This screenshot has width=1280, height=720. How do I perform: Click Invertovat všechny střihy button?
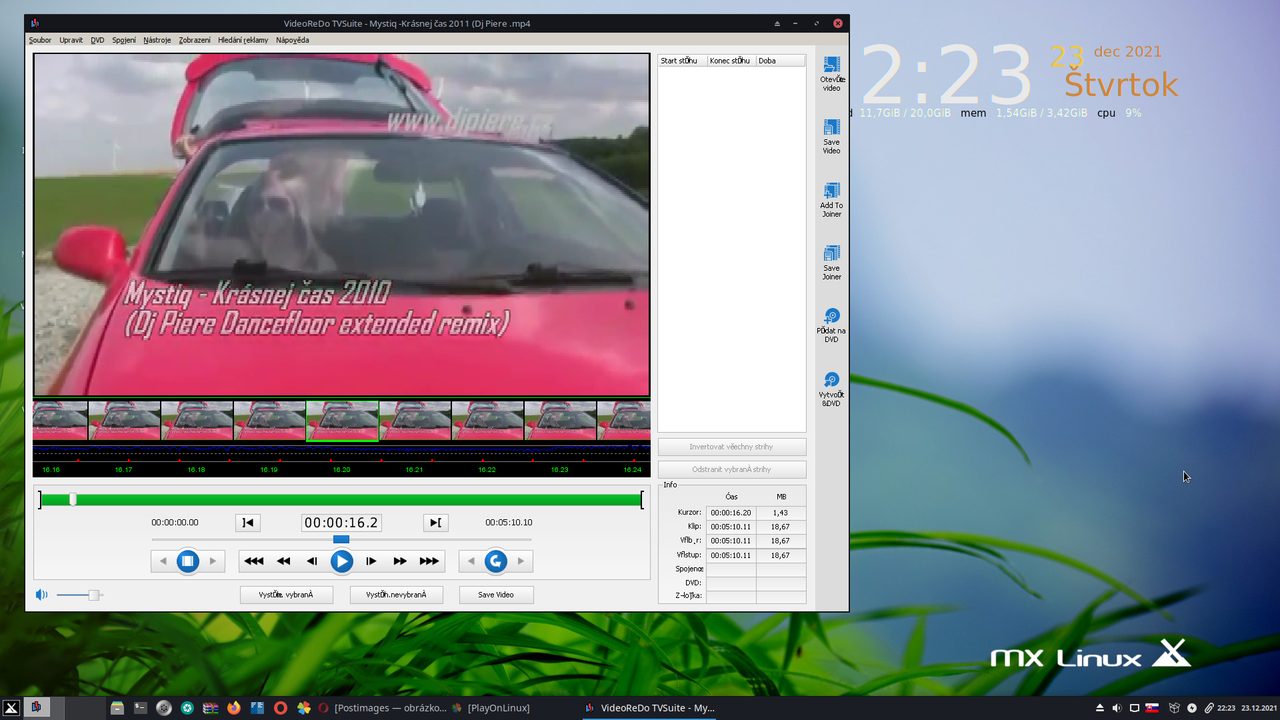point(732,447)
